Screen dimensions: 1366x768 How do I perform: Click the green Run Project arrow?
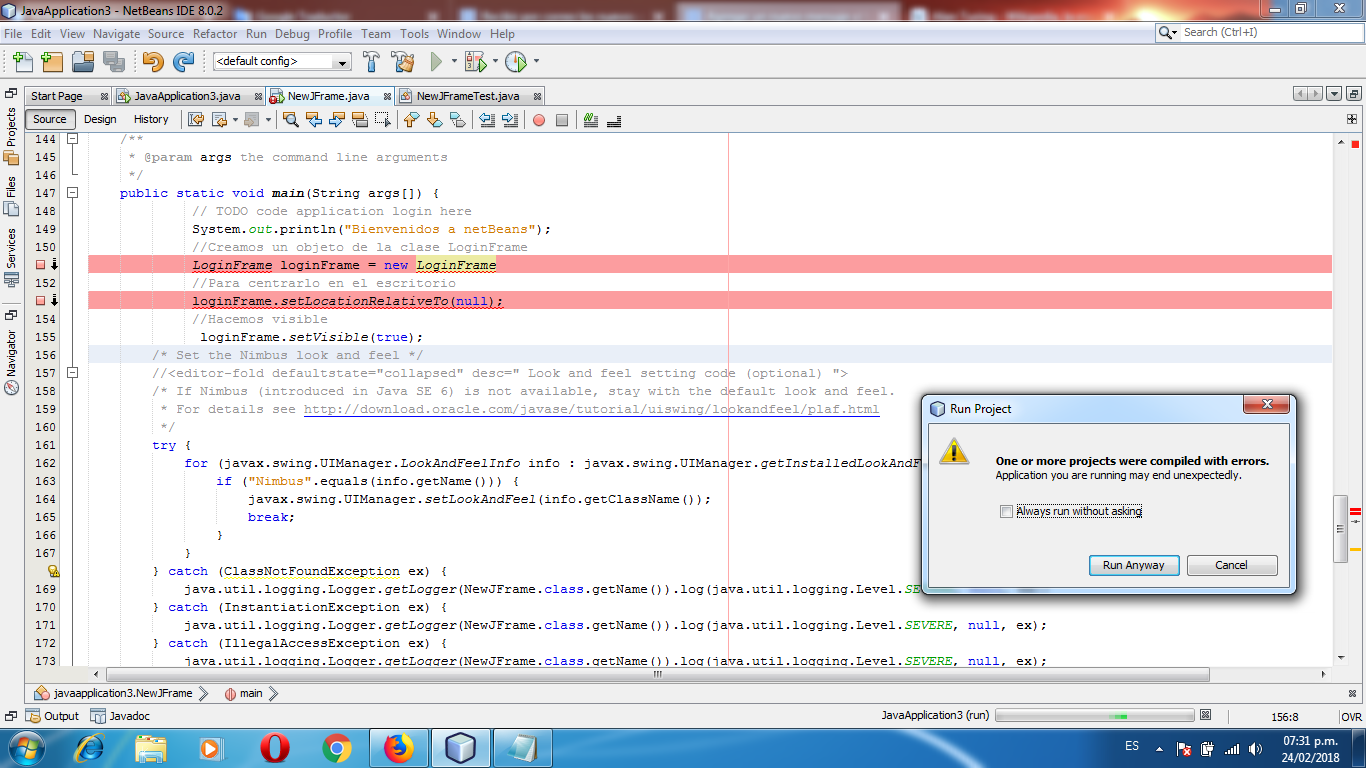pos(436,62)
